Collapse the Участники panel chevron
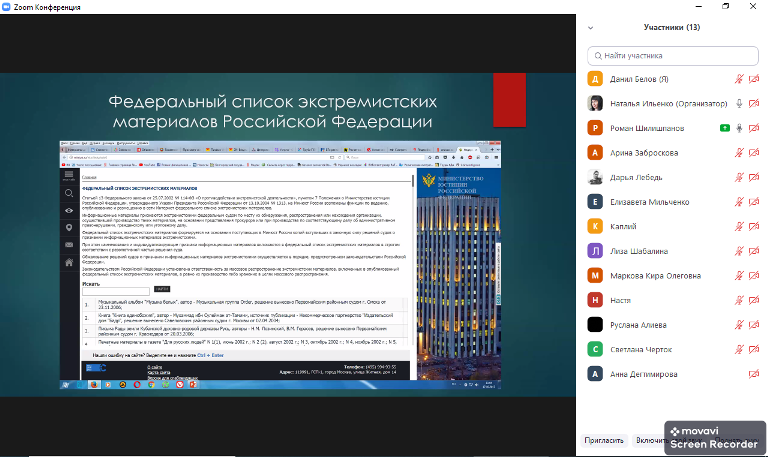The height and width of the screenshot is (457, 768). pos(592,28)
